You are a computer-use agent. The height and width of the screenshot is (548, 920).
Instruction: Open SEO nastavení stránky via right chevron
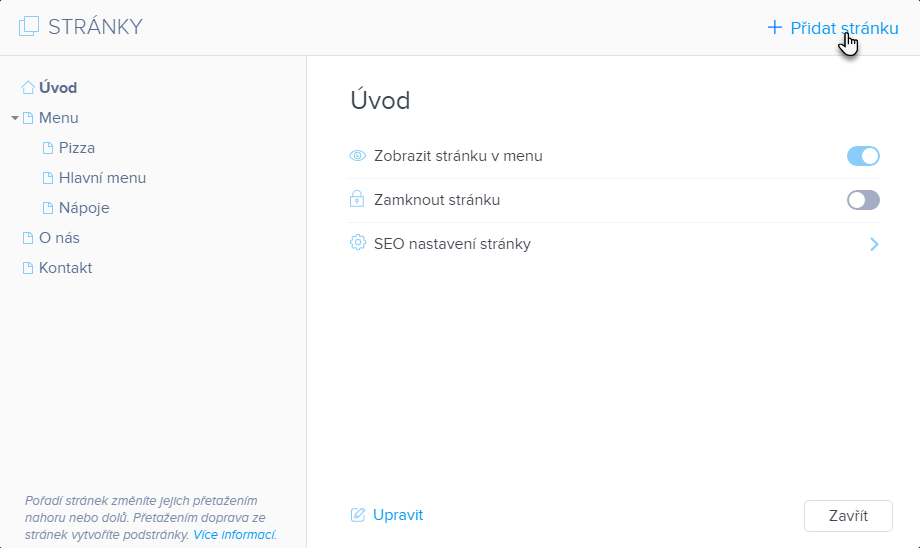[x=874, y=244]
